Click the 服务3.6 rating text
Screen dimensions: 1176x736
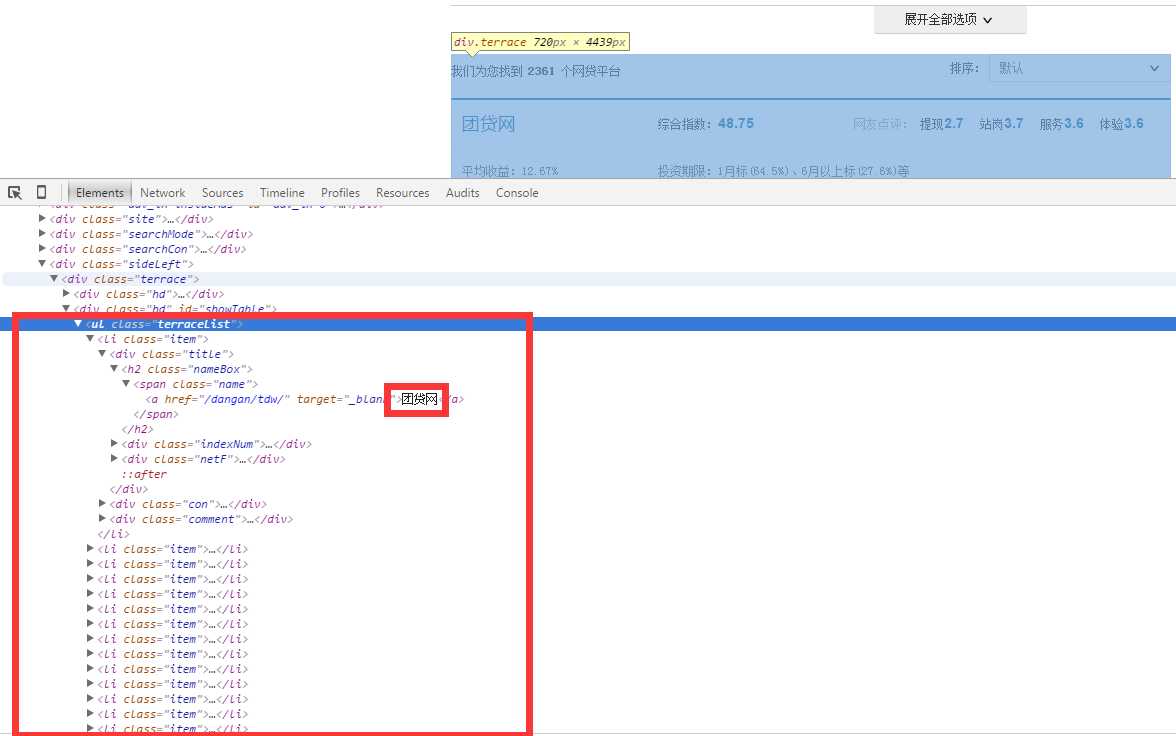pyautogui.click(x=1061, y=124)
